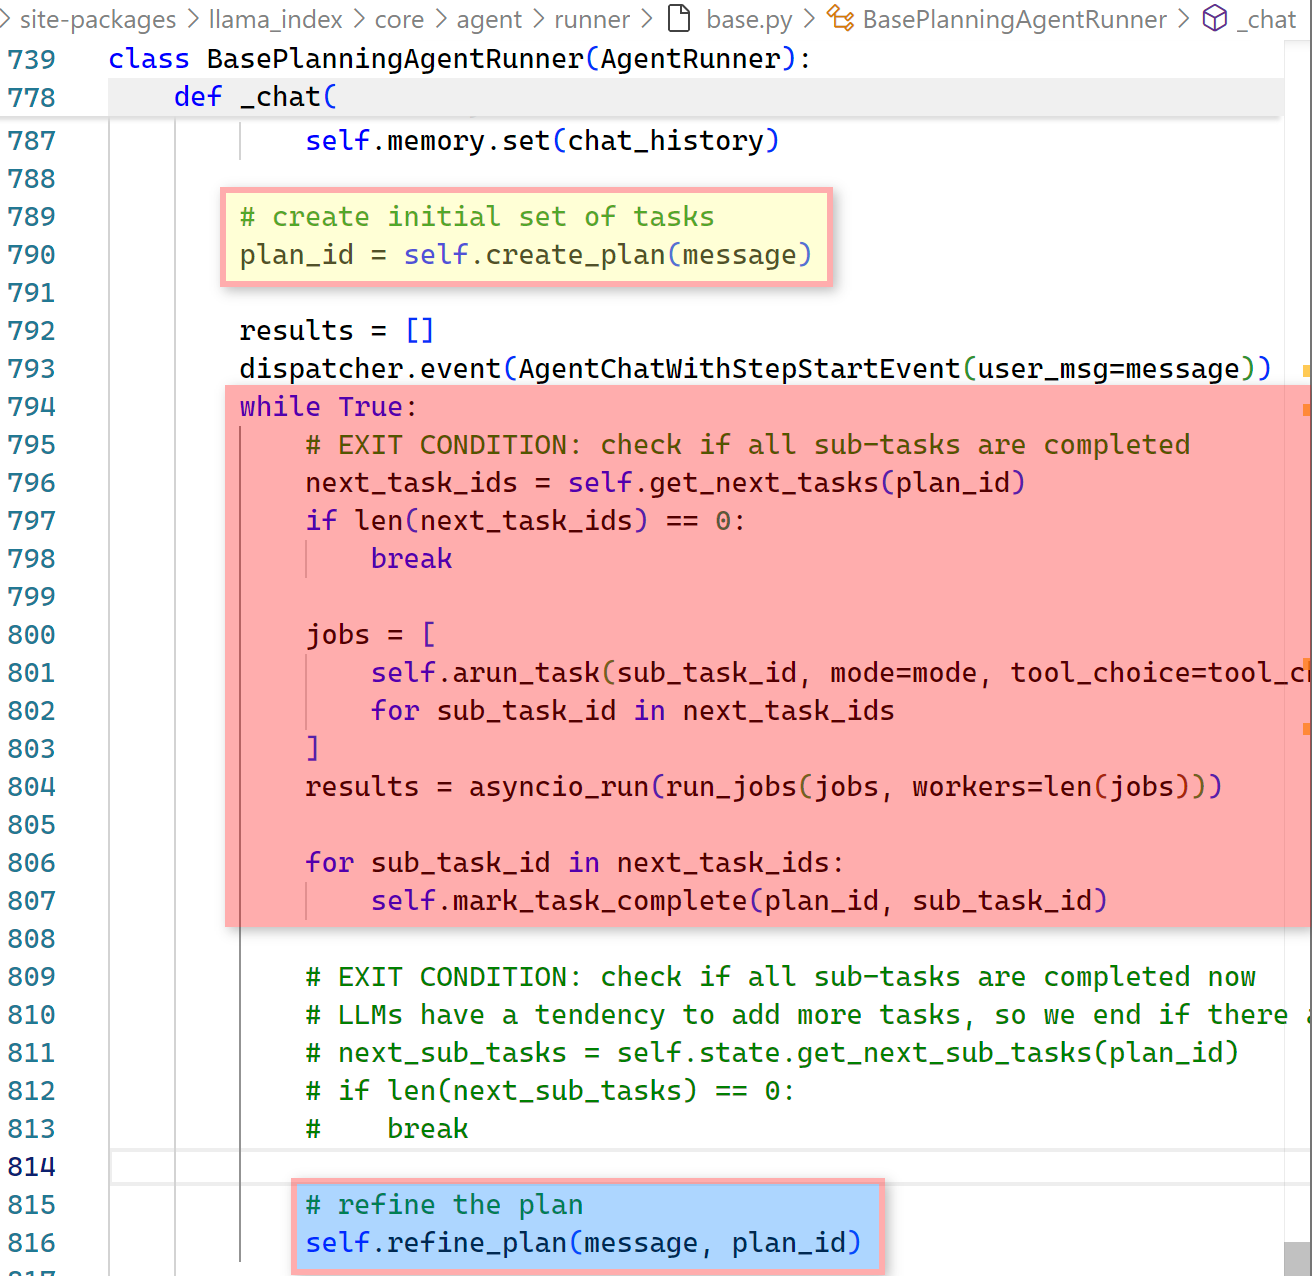The width and height of the screenshot is (1312, 1276).
Task: Click line number 814 in the gutter
Action: click(x=32, y=1167)
